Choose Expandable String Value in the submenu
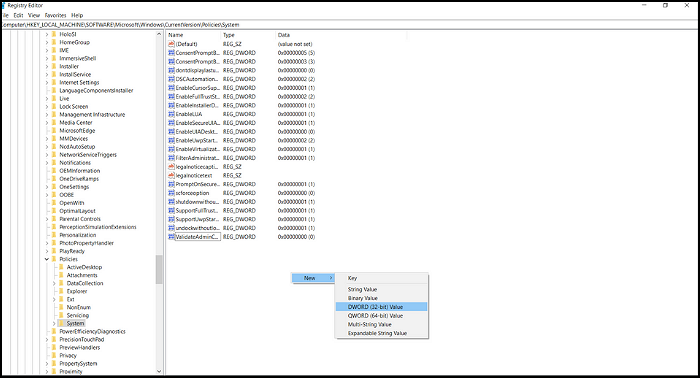 pos(381,333)
